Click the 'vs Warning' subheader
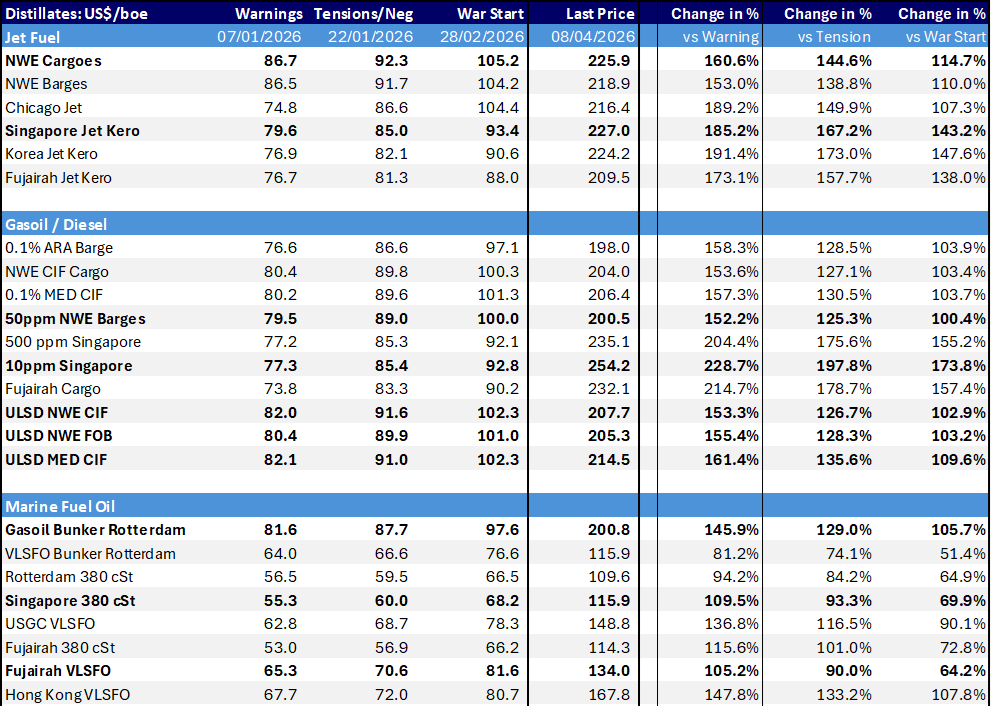 720,37
